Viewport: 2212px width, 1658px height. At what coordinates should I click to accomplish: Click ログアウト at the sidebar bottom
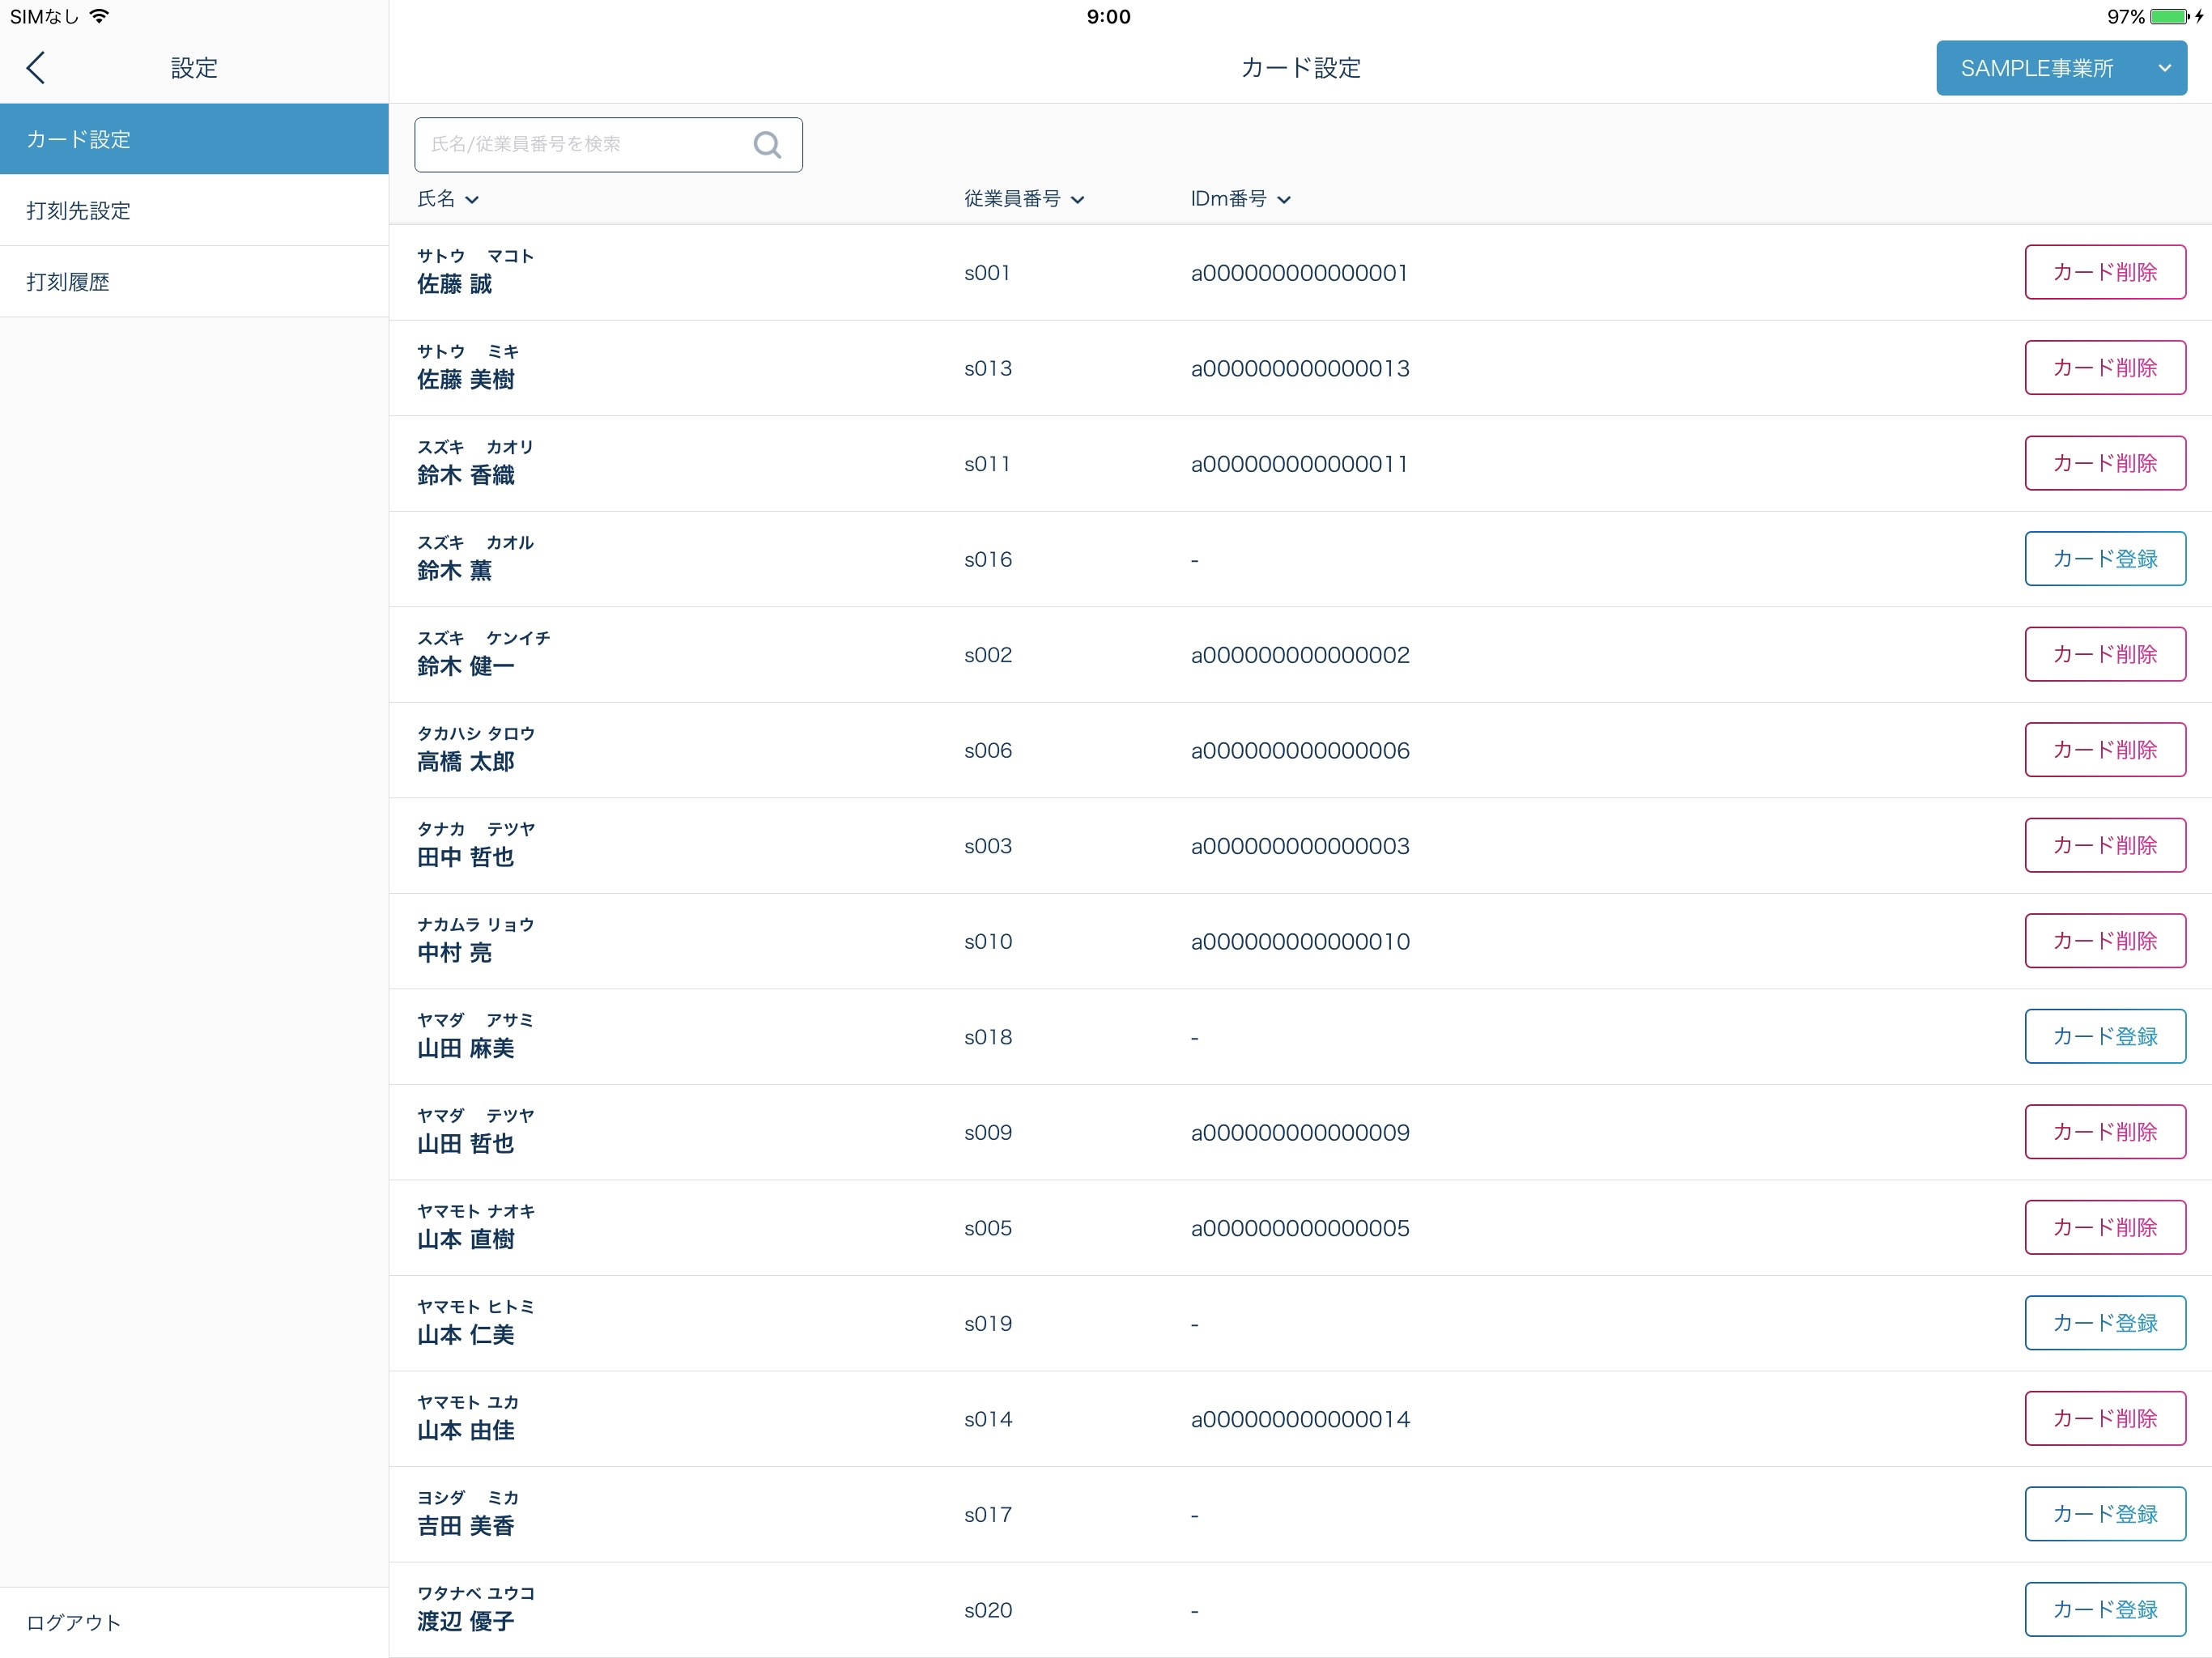[x=74, y=1622]
